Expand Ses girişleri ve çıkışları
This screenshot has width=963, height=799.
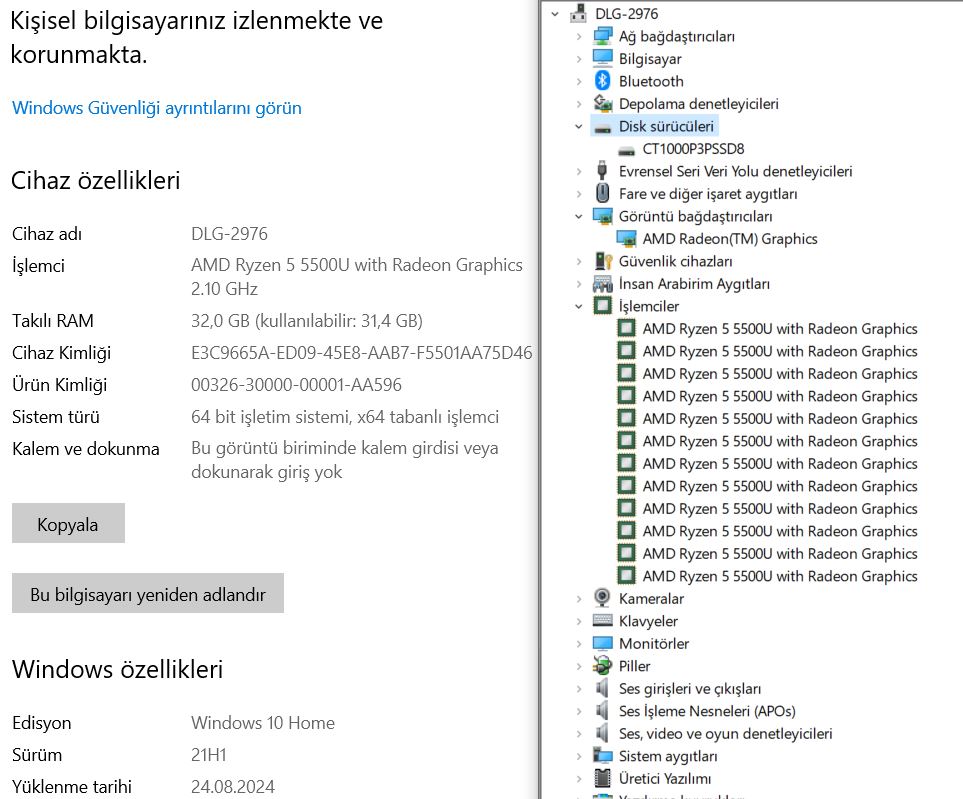pos(579,688)
